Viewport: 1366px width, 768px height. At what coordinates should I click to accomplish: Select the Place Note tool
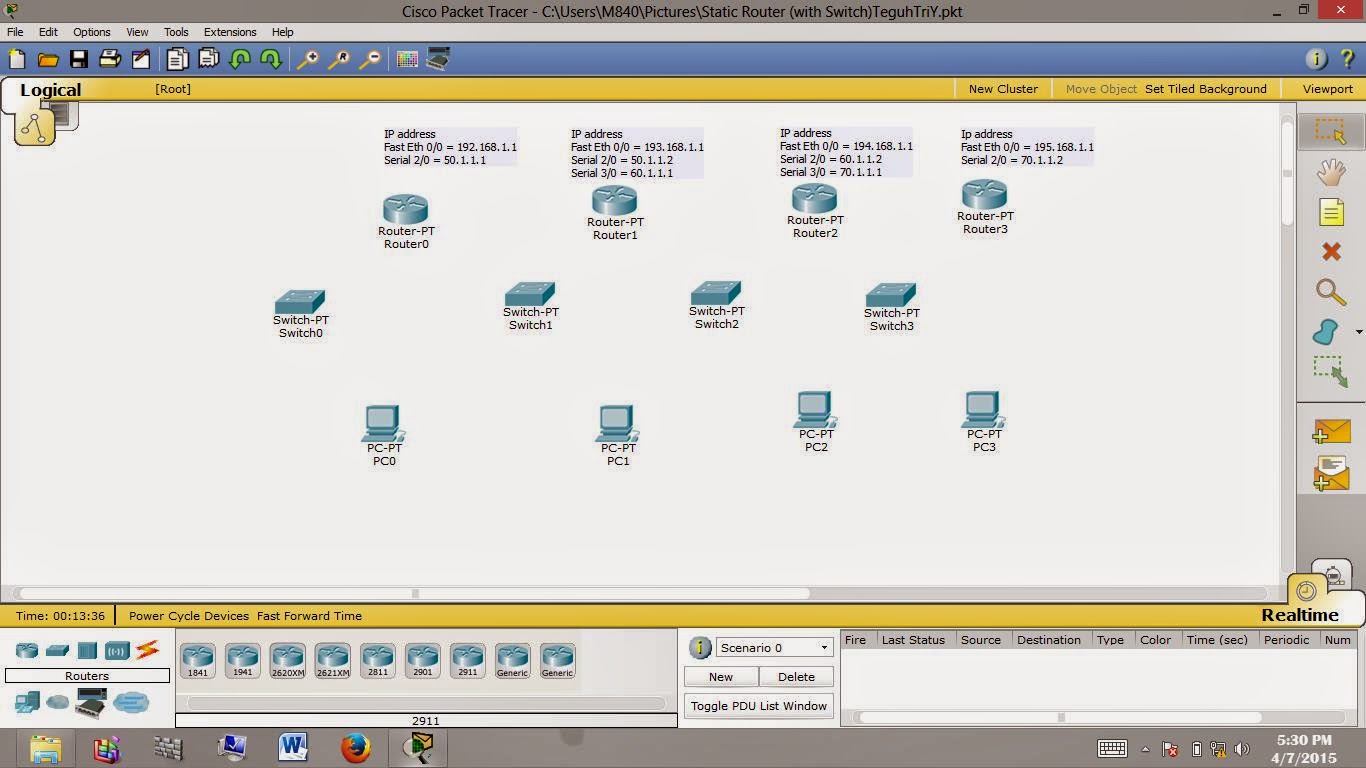pos(1330,211)
